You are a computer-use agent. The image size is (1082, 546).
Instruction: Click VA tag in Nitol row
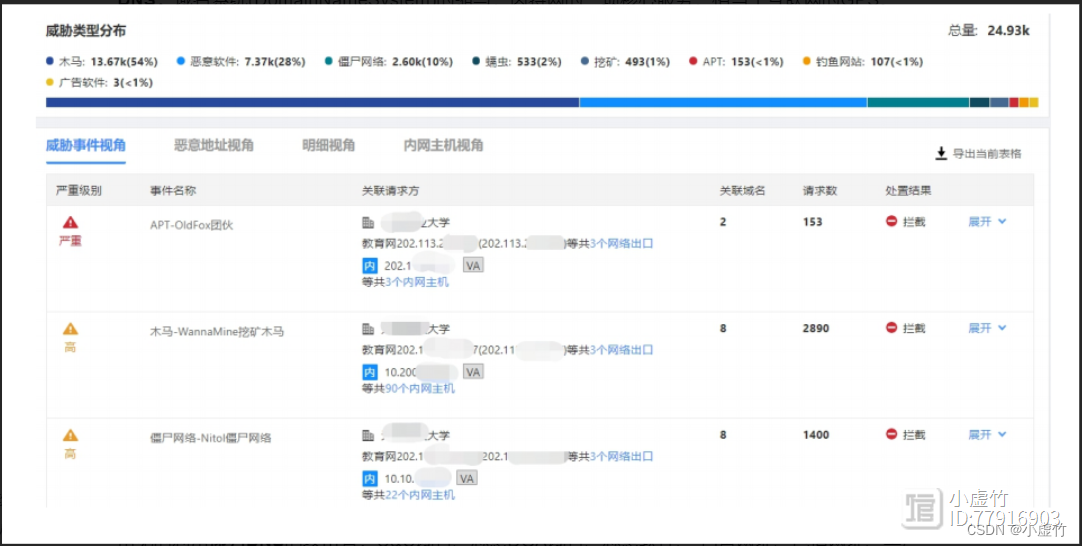pos(467,478)
